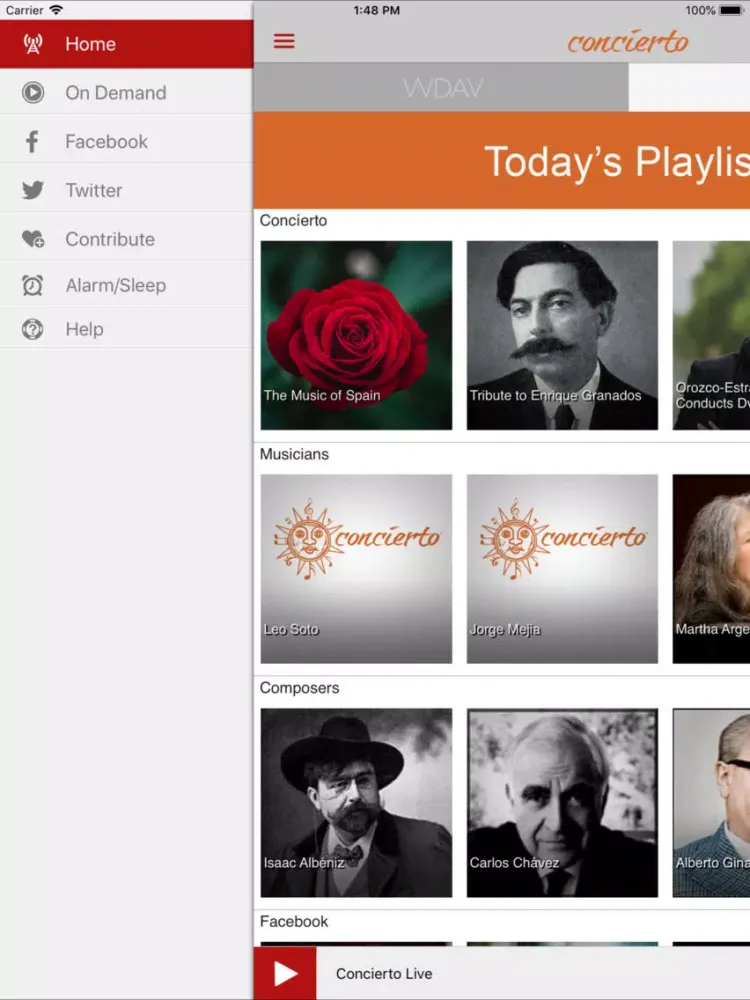Open the Alarm/Sleep menu item
Screen dimensions: 750x1000
click(126, 285)
